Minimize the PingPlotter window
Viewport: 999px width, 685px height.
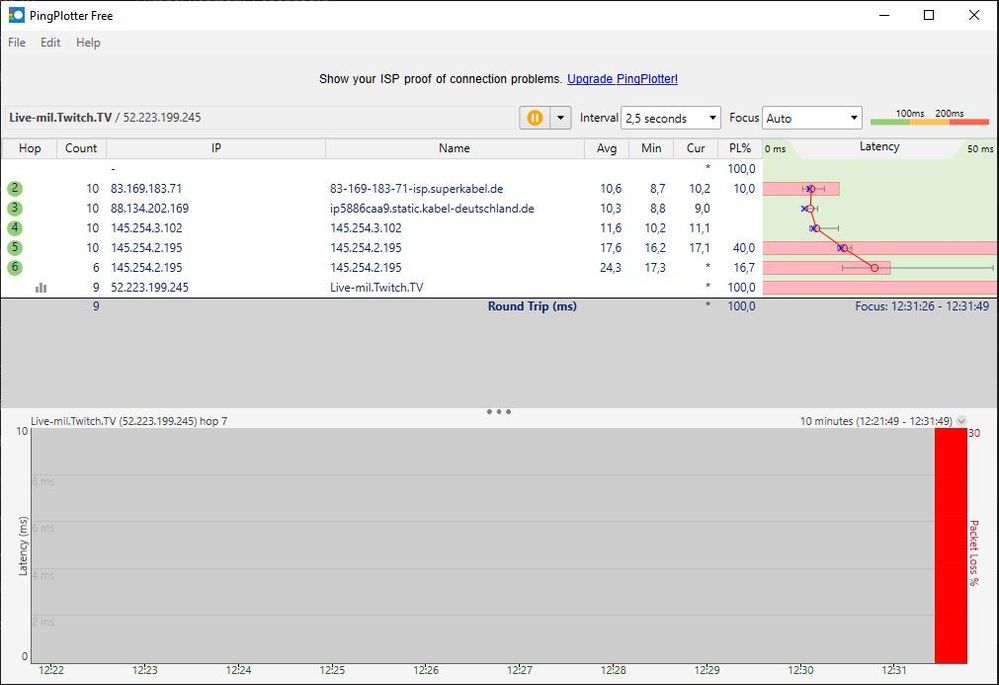(884, 15)
